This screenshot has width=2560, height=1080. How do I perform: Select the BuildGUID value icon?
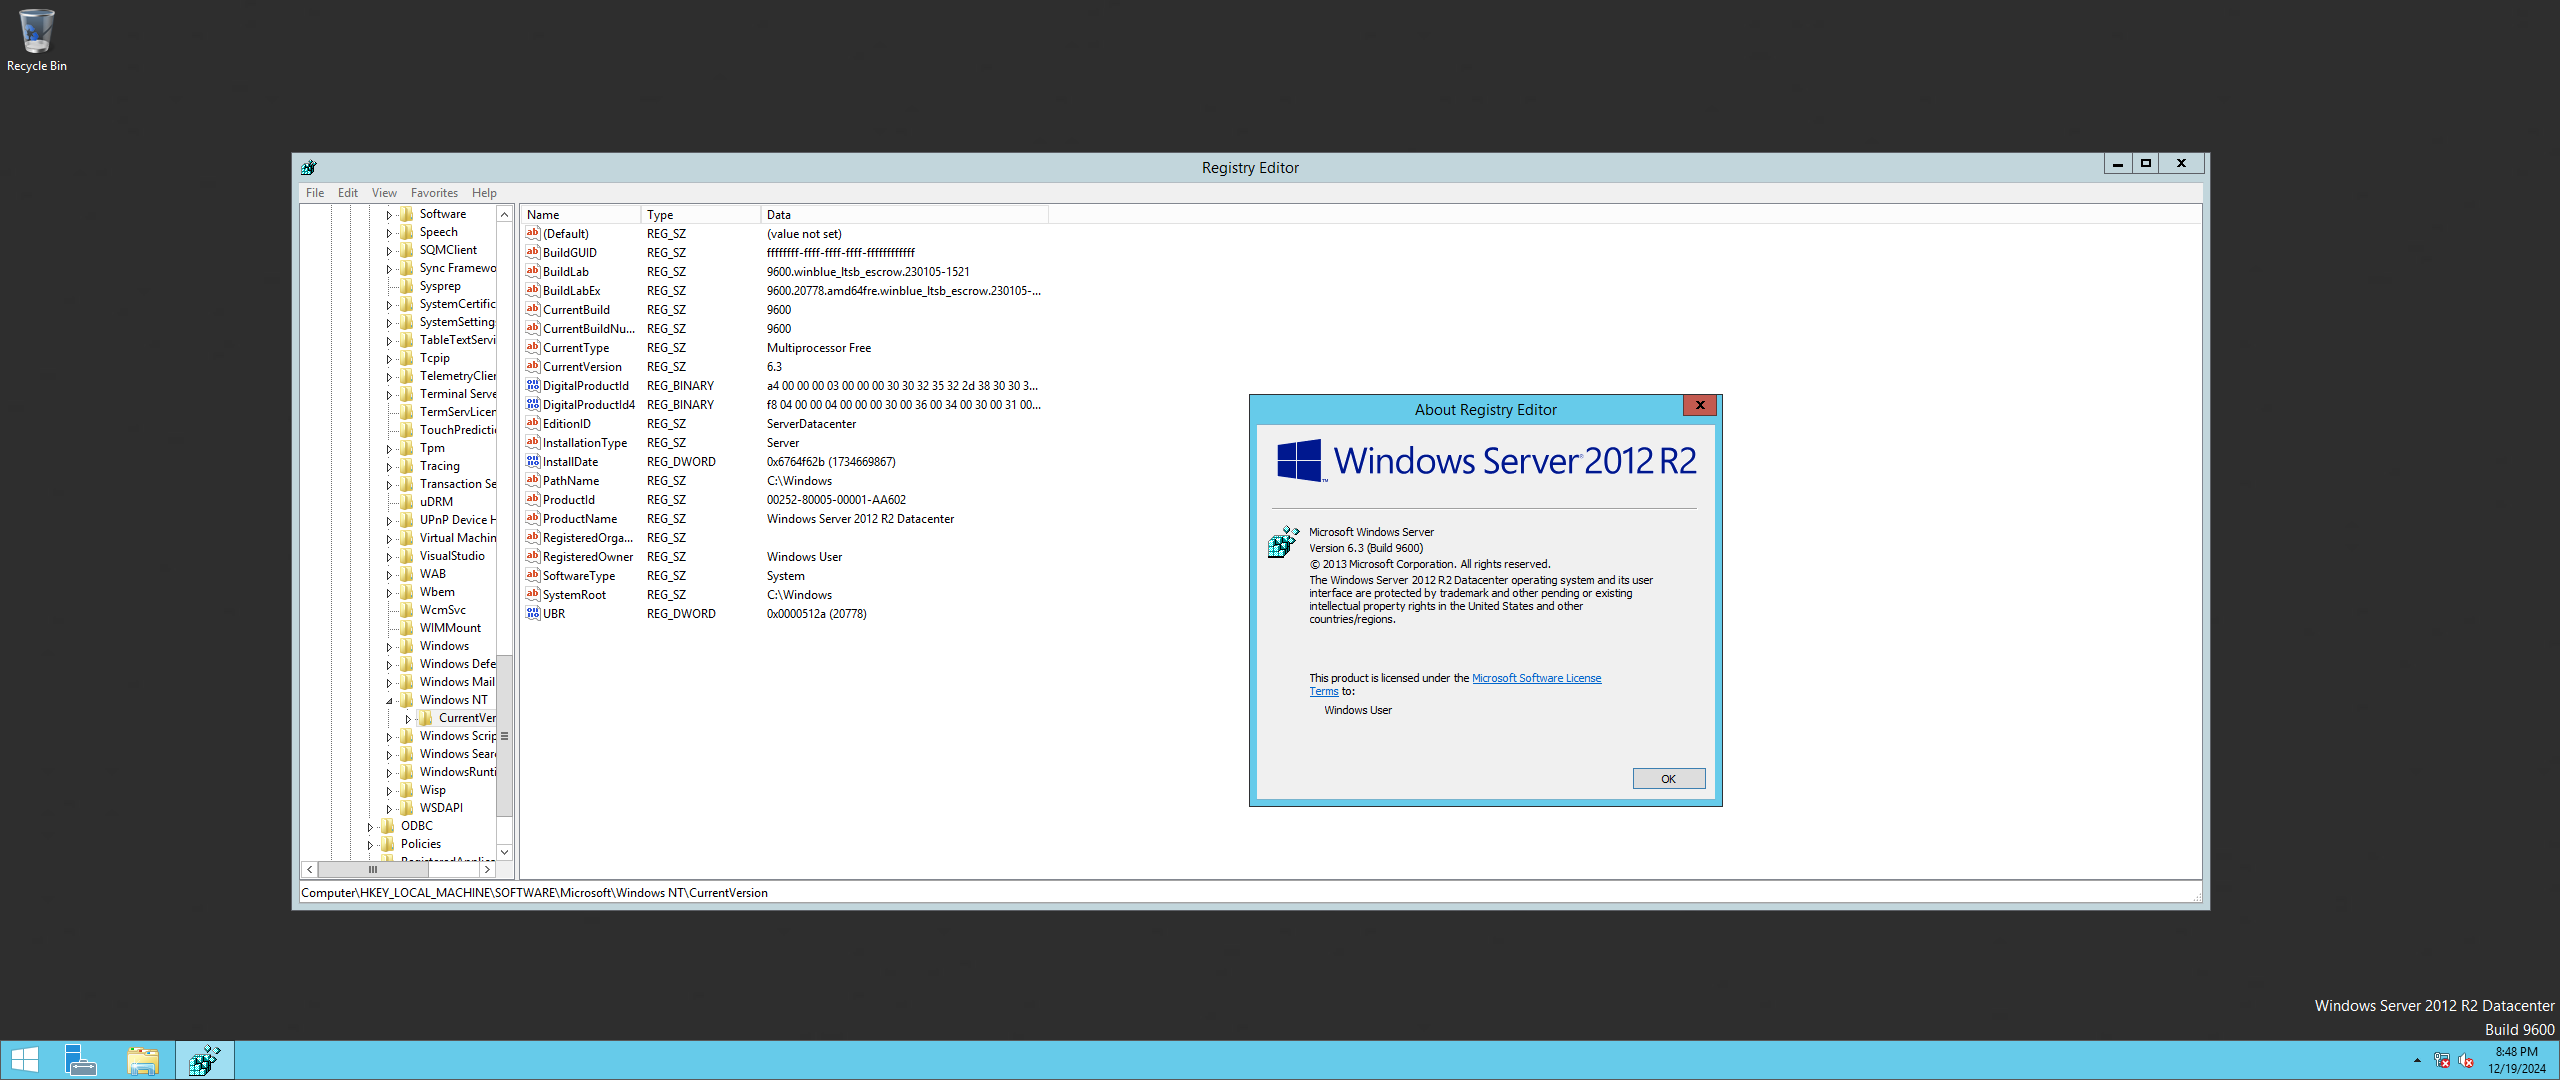coord(533,252)
